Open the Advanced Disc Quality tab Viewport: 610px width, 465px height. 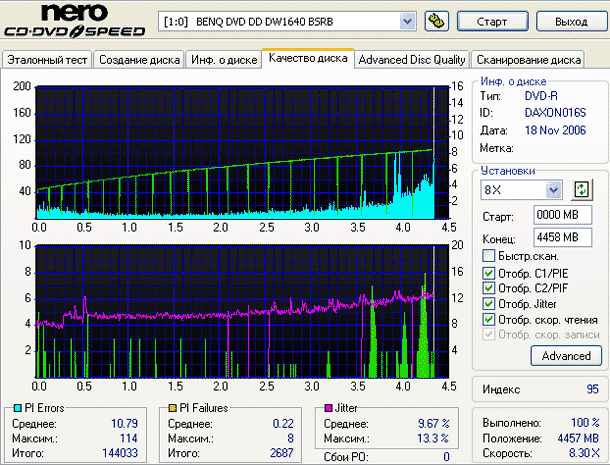pos(412,60)
